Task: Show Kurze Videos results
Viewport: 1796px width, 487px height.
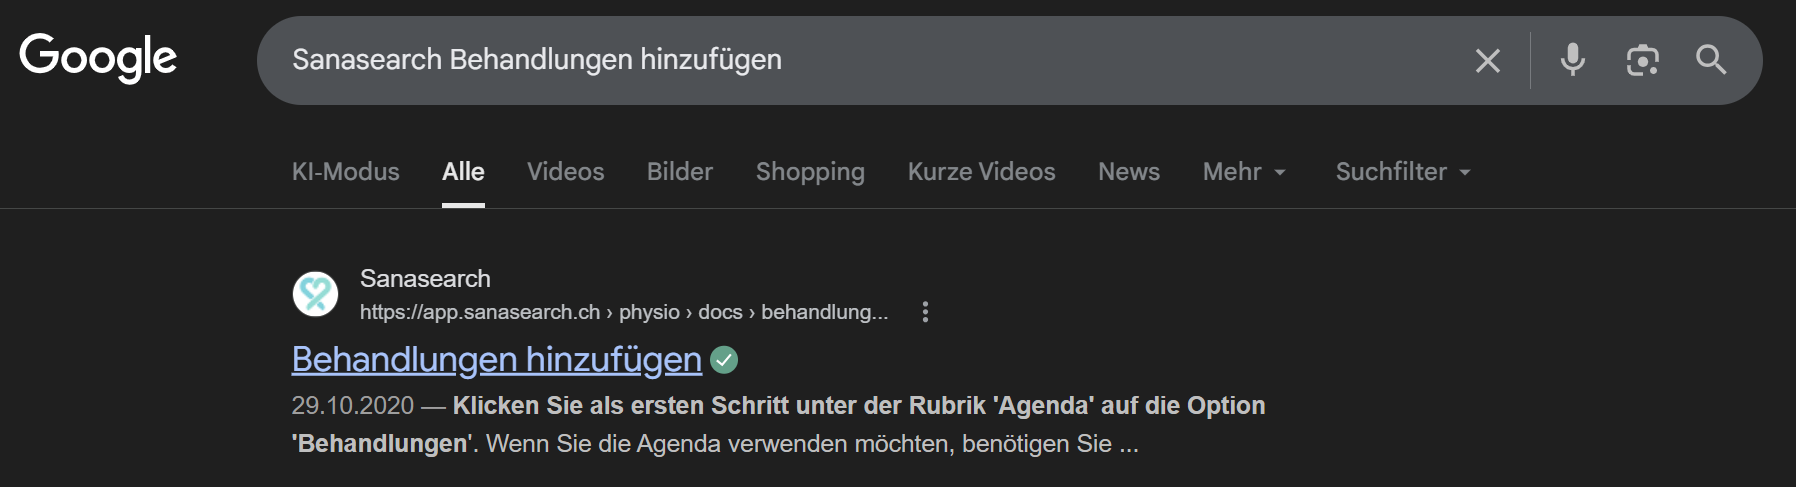Action: tap(981, 172)
